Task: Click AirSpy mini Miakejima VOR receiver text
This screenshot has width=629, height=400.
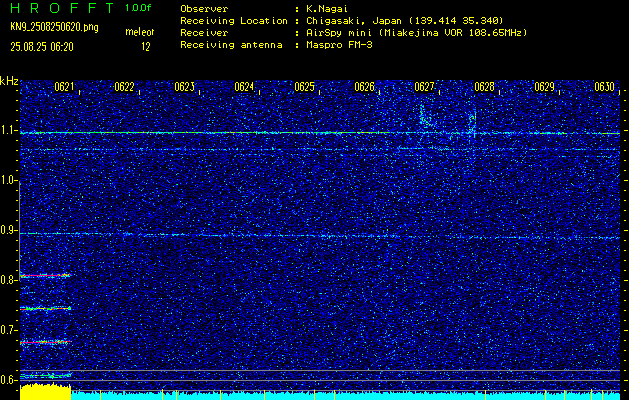Action: 417,32
